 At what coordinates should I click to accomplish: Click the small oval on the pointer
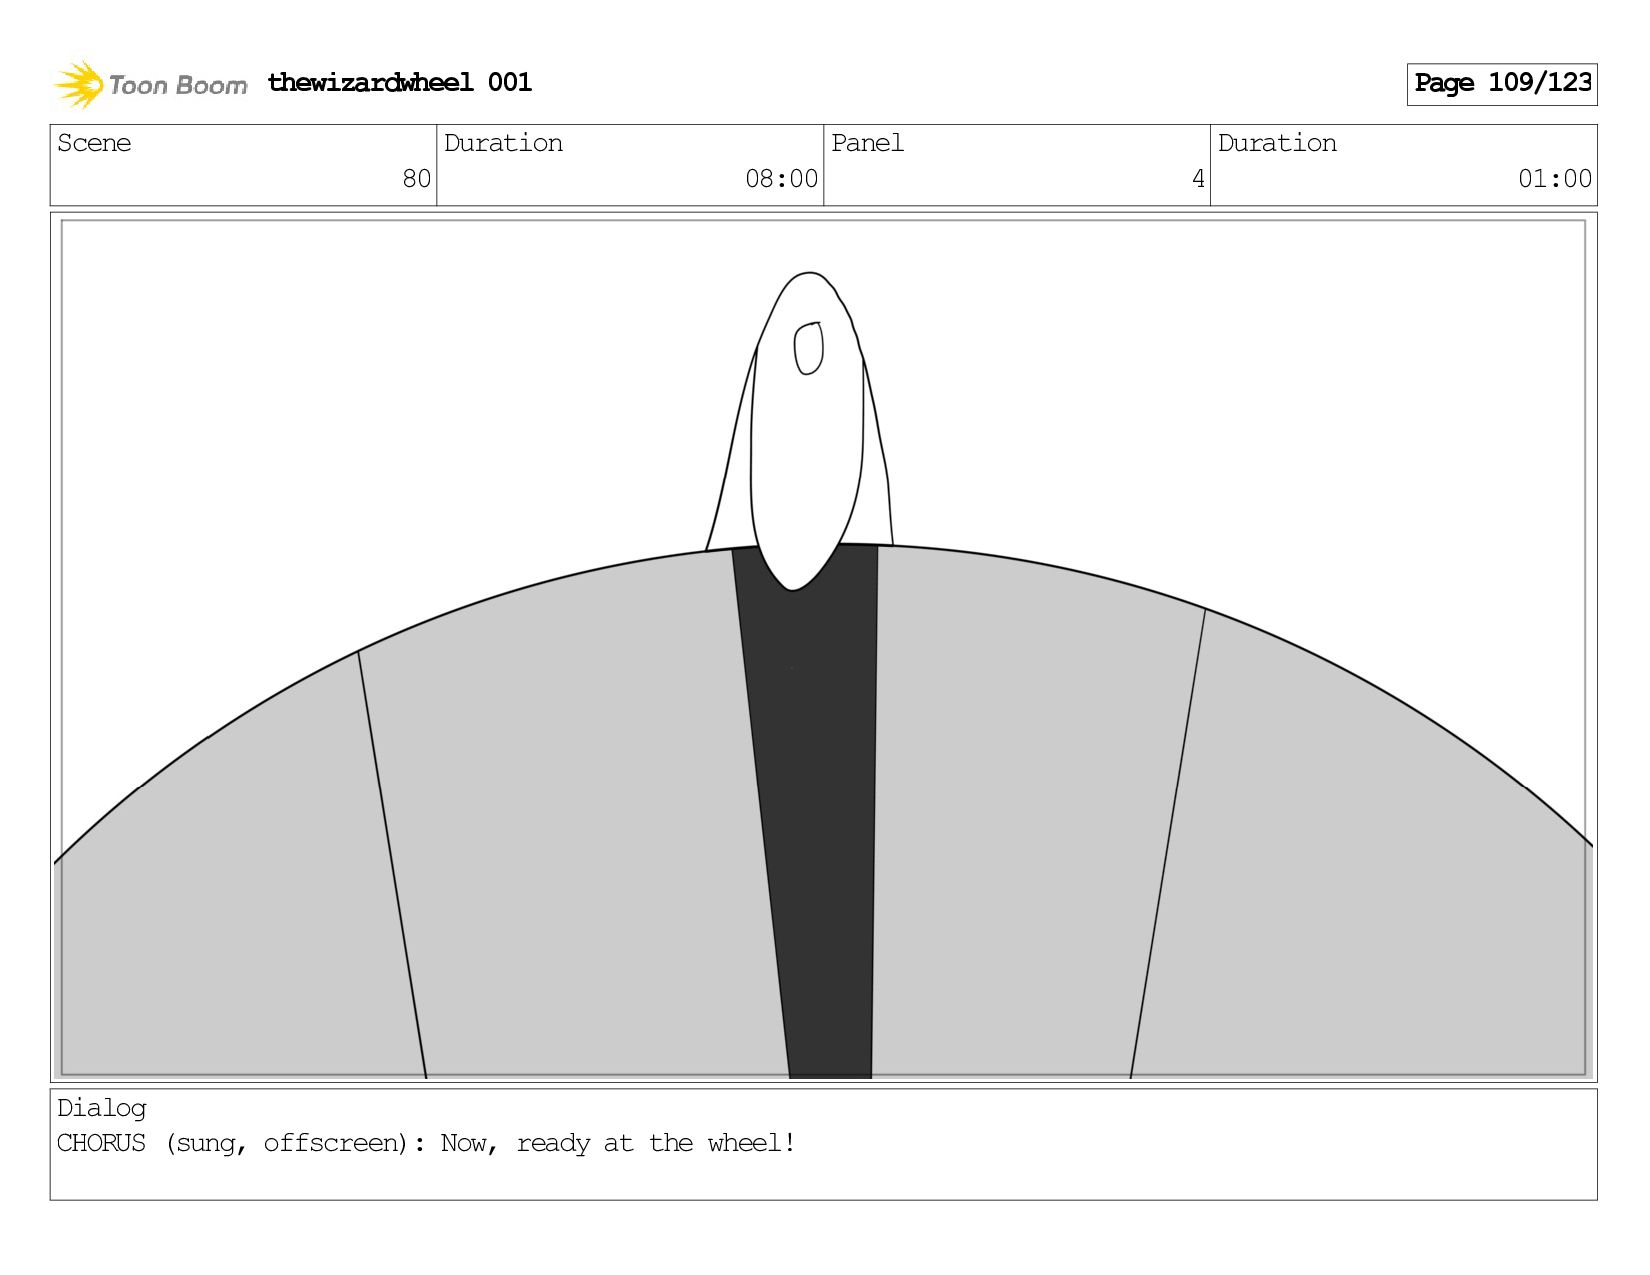pyautogui.click(x=808, y=348)
